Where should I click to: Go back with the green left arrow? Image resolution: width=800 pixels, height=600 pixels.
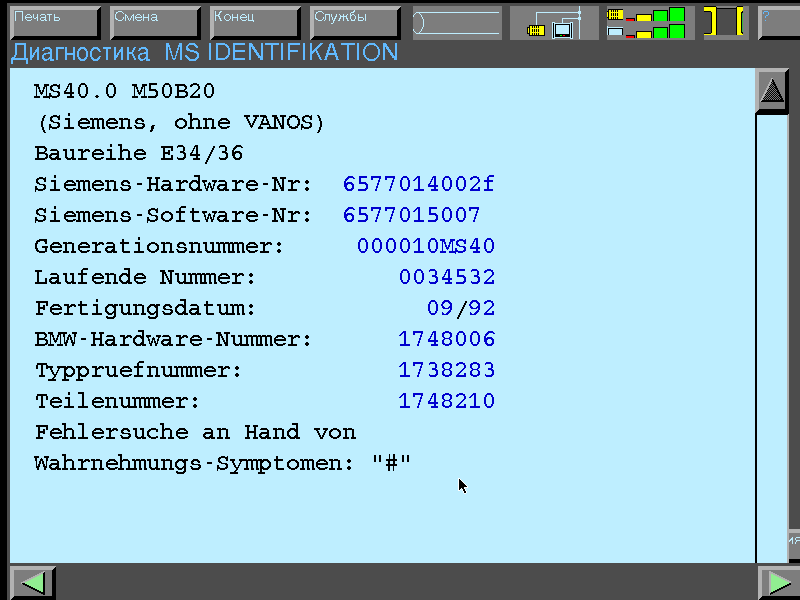click(33, 582)
